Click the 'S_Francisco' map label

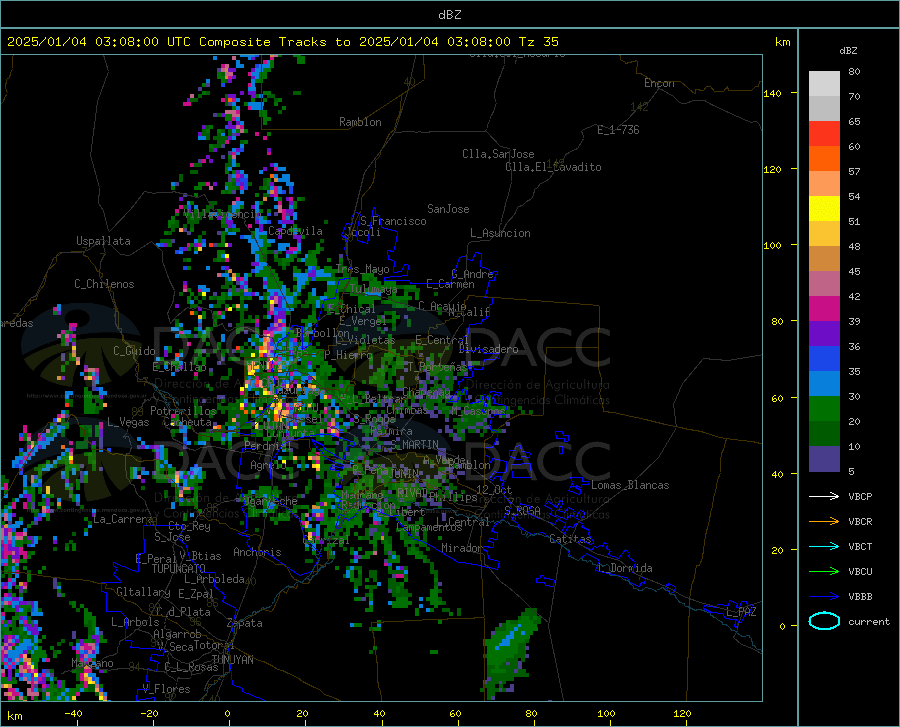393,221
